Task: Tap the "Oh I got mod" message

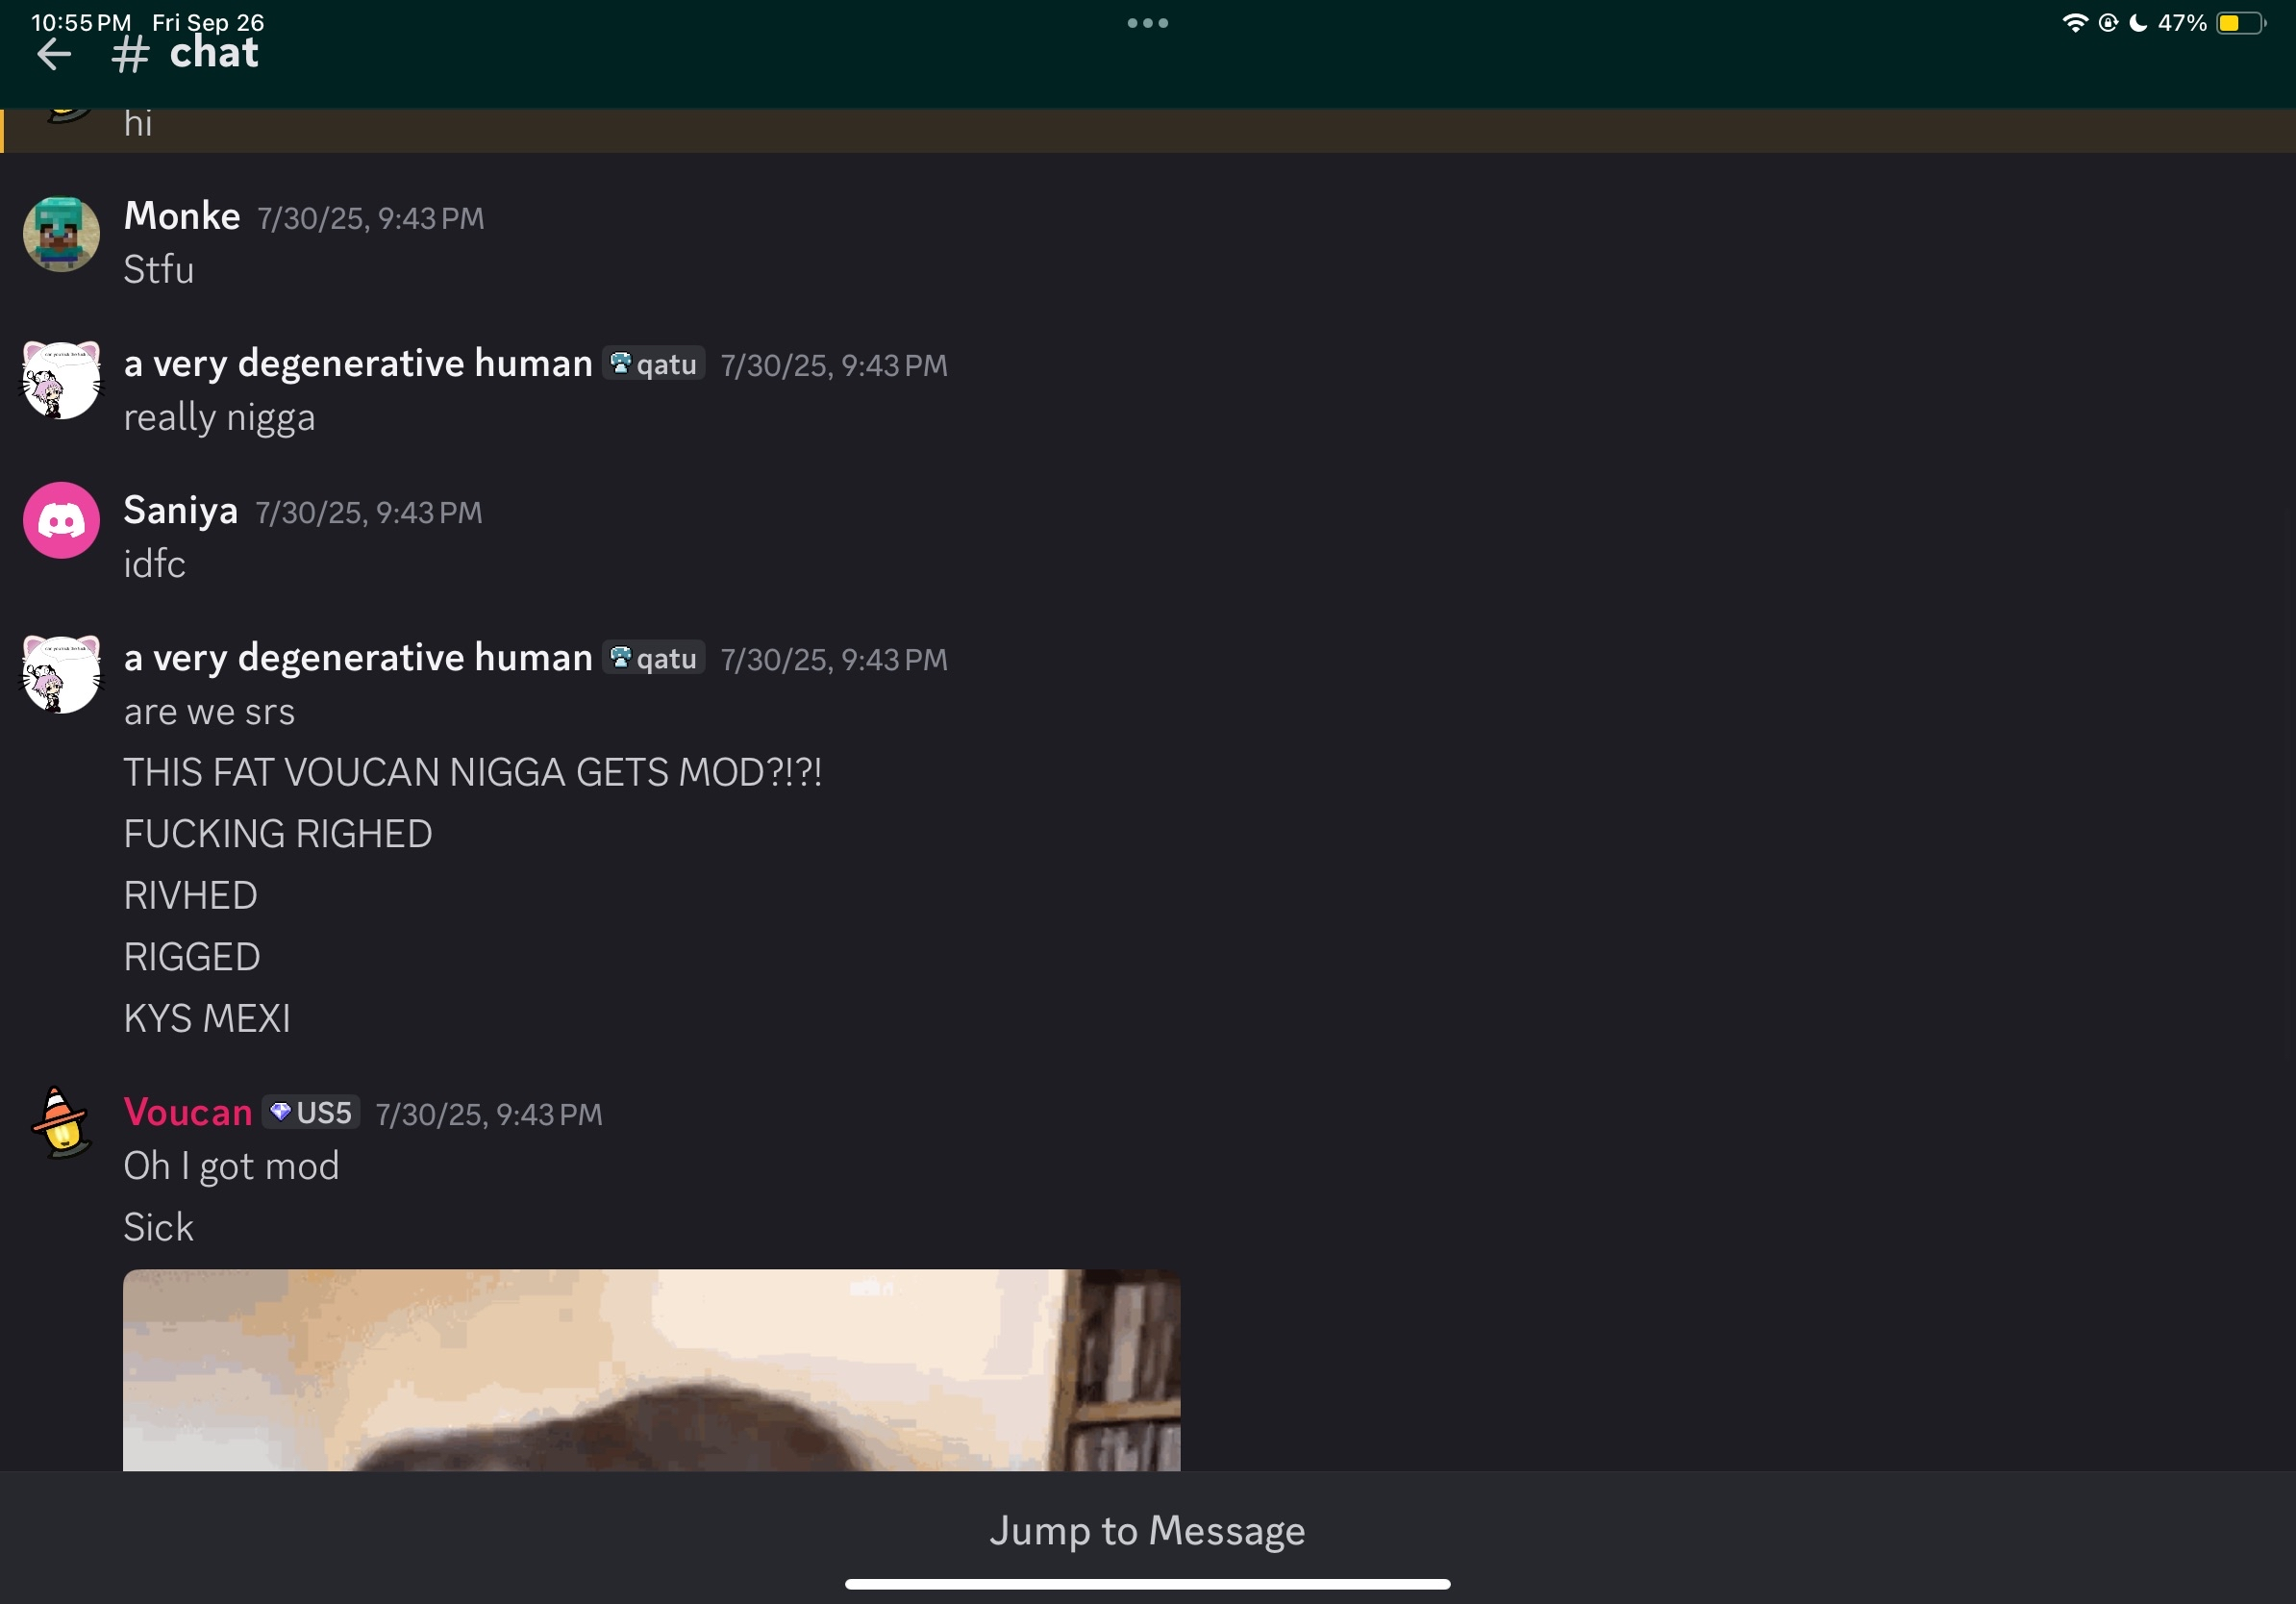Action: click(231, 1166)
